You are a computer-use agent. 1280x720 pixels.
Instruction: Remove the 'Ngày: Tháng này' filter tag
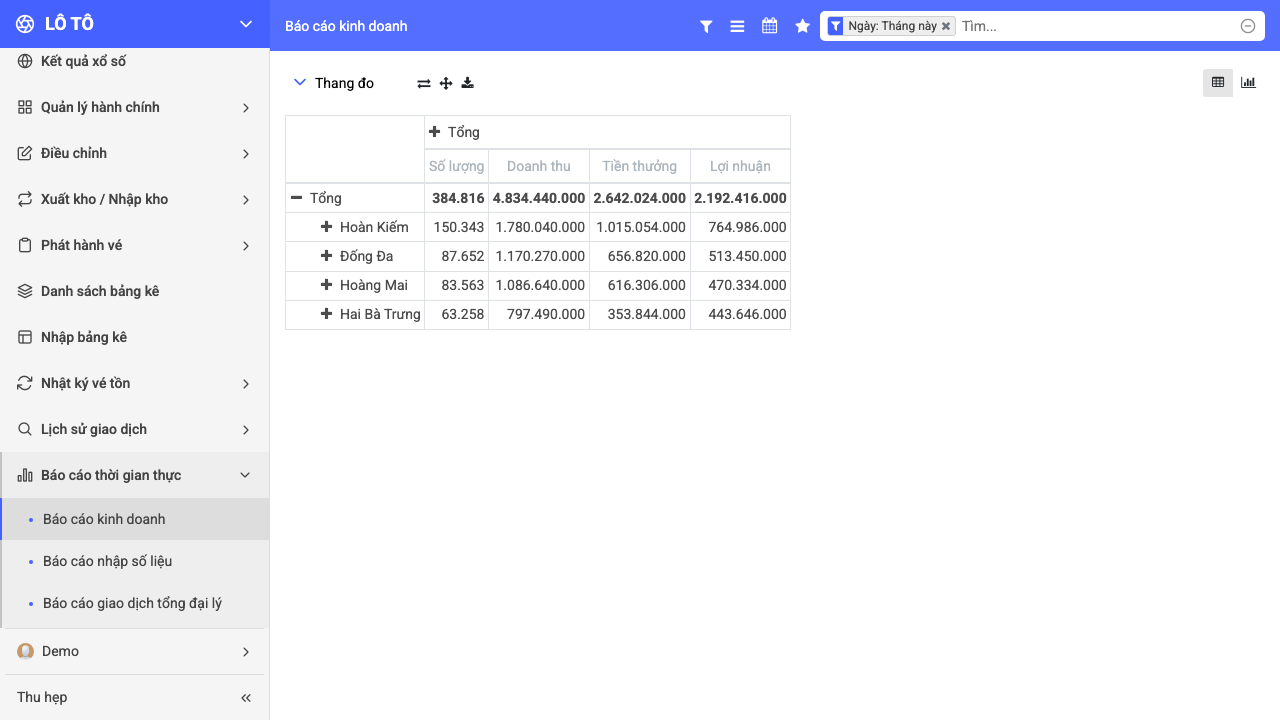946,26
